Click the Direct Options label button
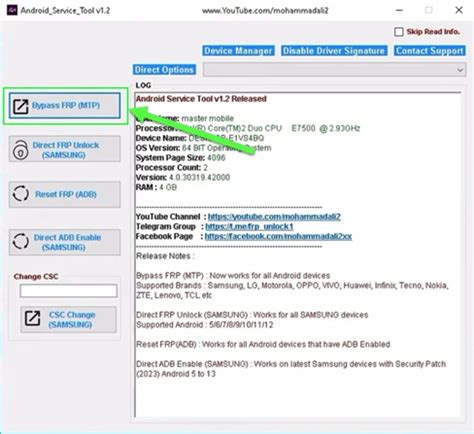The width and height of the screenshot is (474, 434). point(164,70)
